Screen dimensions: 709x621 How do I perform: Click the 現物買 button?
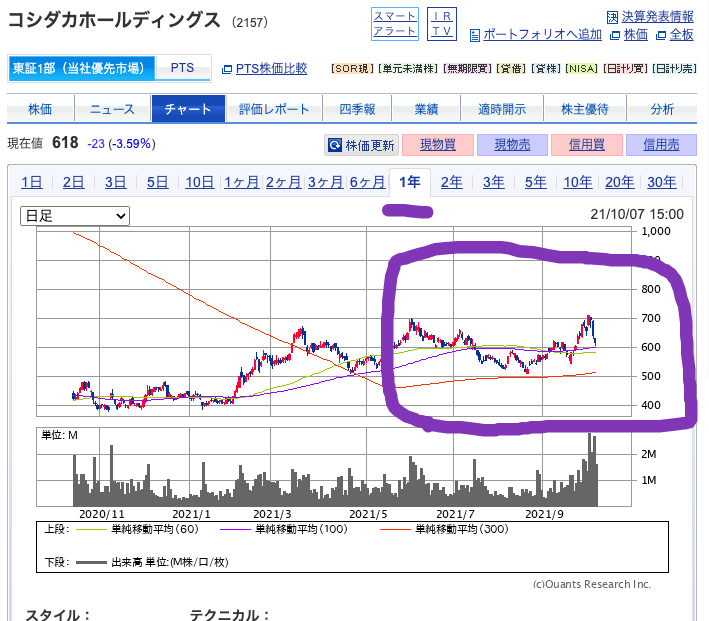(438, 145)
